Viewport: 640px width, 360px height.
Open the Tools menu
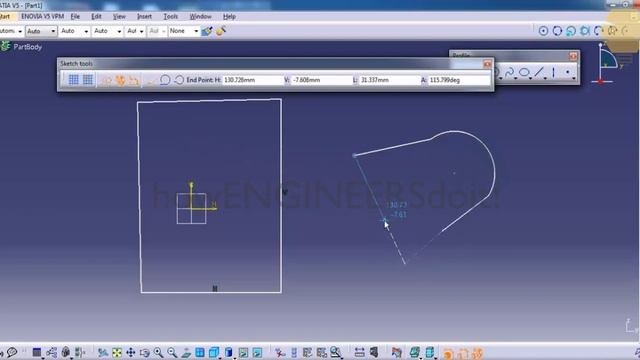point(171,16)
